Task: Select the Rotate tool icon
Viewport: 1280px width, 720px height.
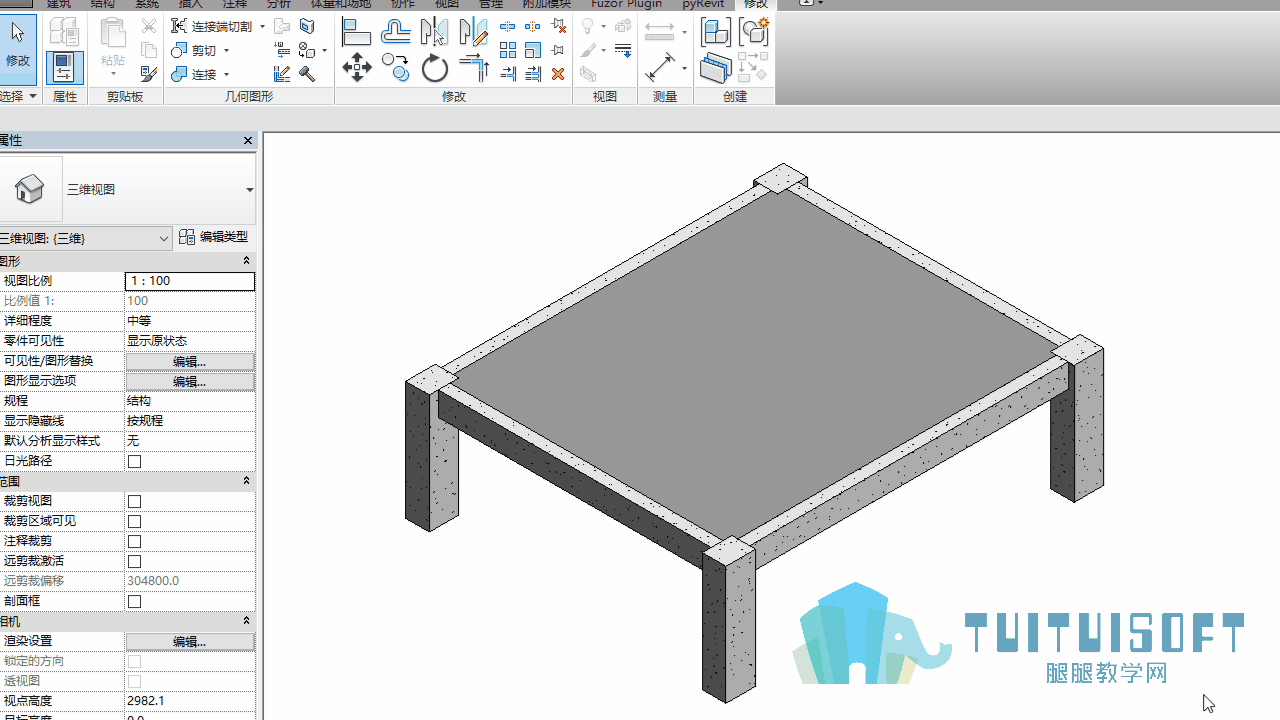Action: pos(434,68)
